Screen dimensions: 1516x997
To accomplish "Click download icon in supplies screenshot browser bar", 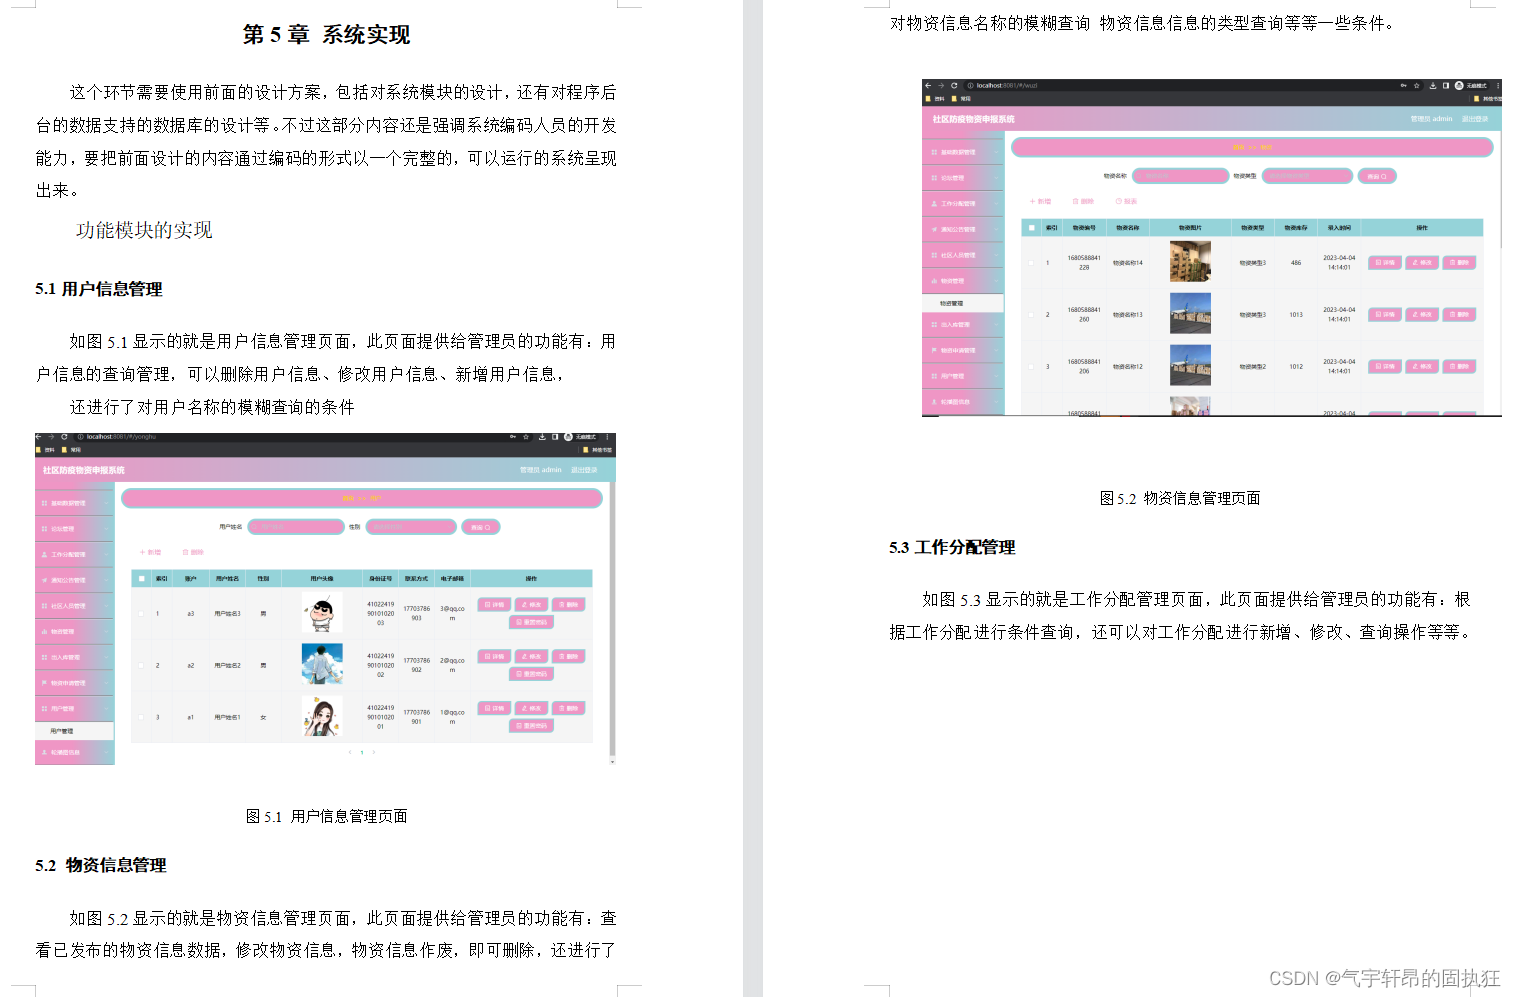I will 1432,85.
